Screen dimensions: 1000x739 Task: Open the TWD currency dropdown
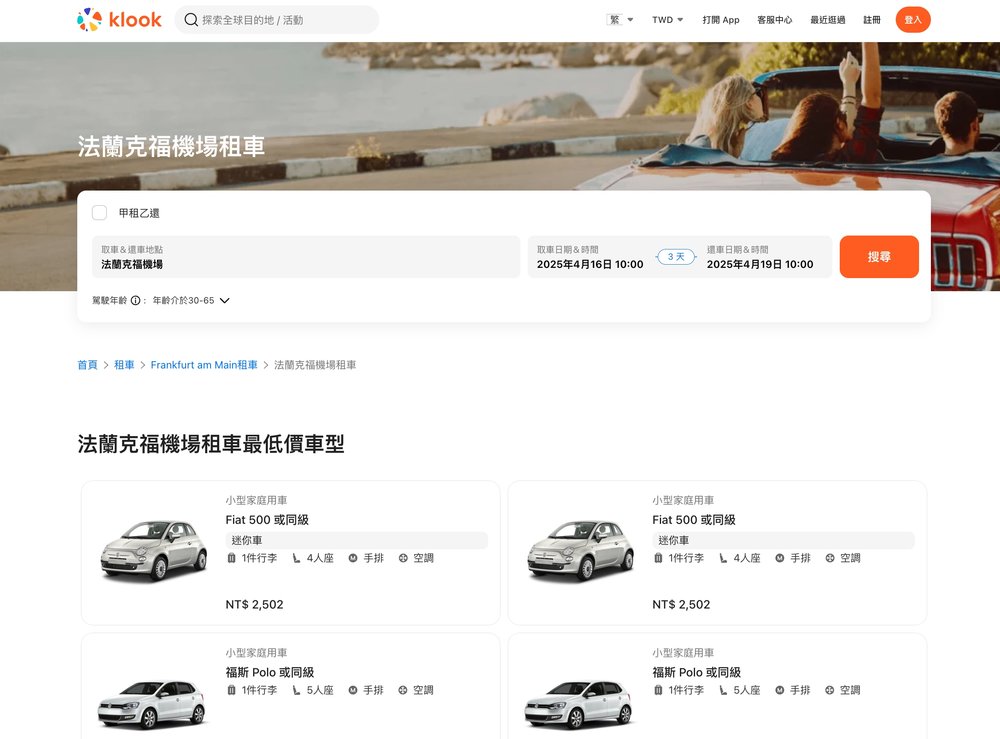pos(666,19)
